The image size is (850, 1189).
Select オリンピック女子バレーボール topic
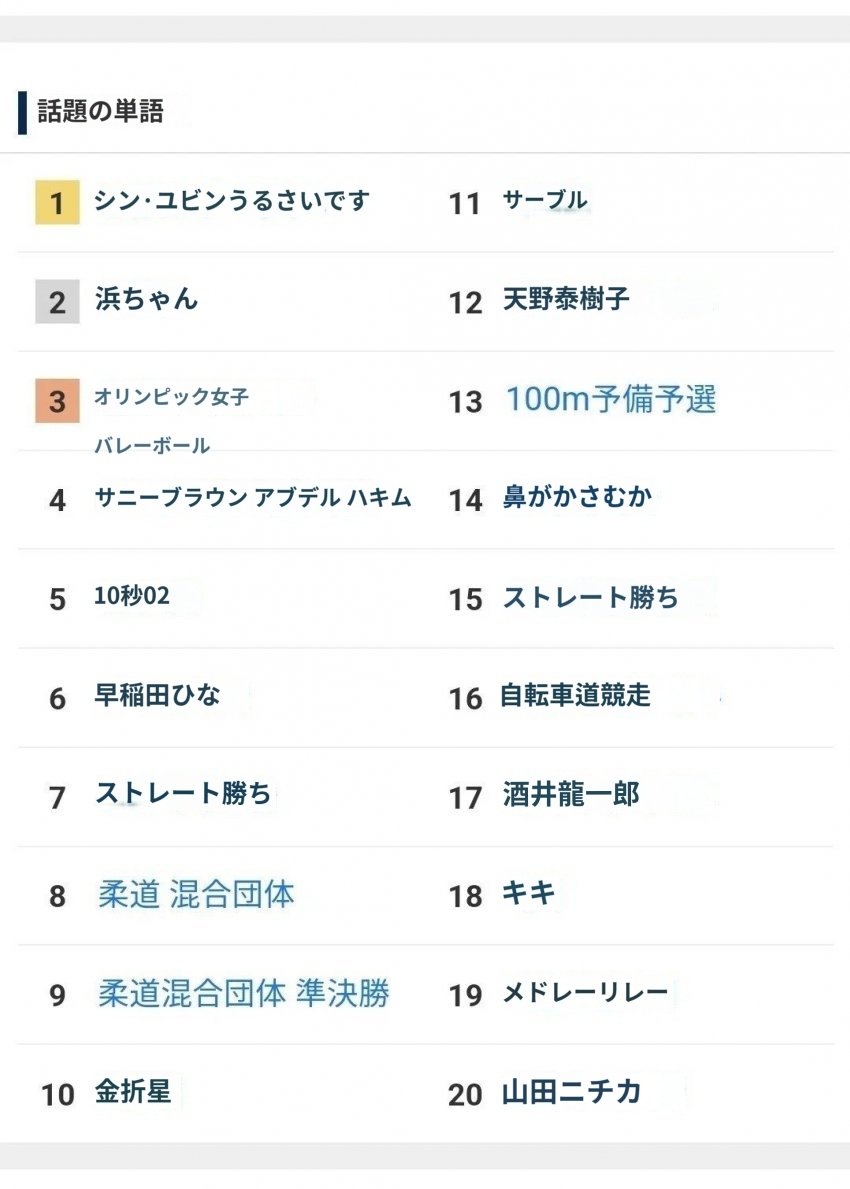[171, 420]
